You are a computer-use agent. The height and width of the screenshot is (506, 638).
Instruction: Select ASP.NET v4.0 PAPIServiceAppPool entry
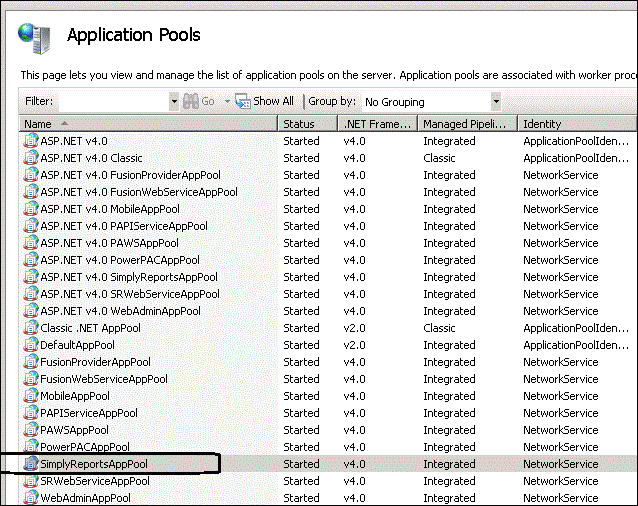[123, 226]
